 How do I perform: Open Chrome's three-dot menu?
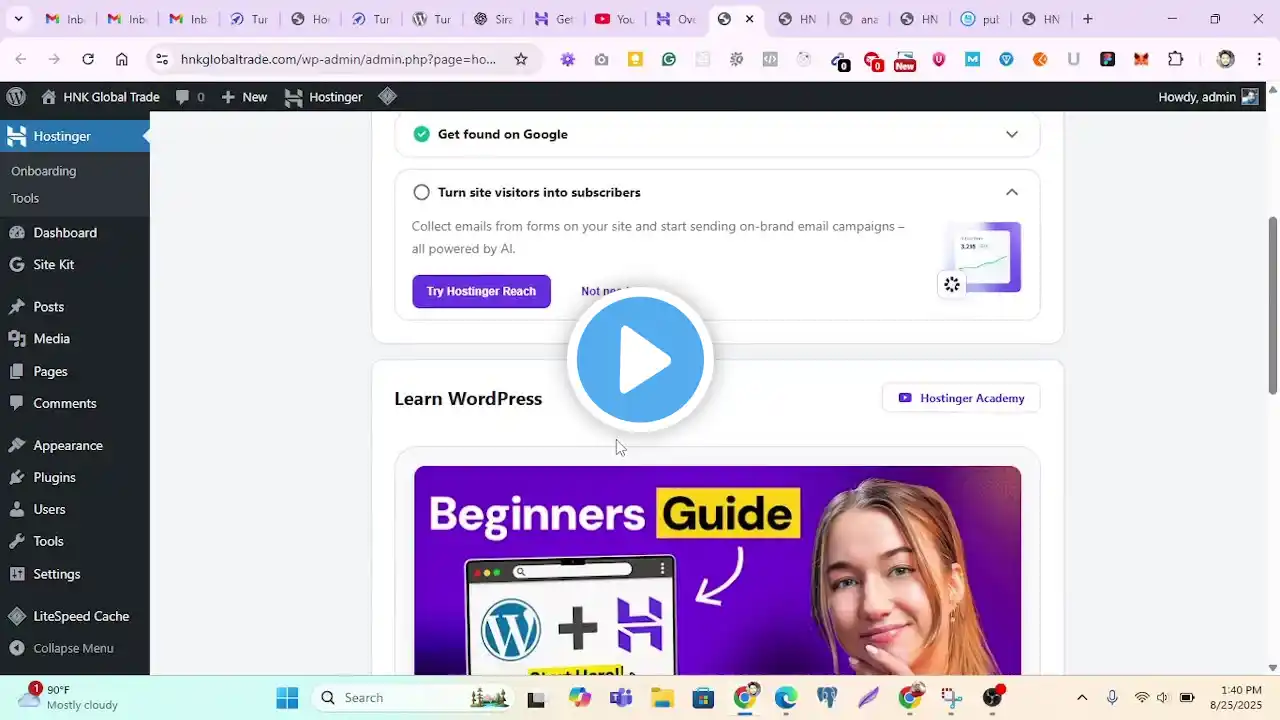(1259, 59)
